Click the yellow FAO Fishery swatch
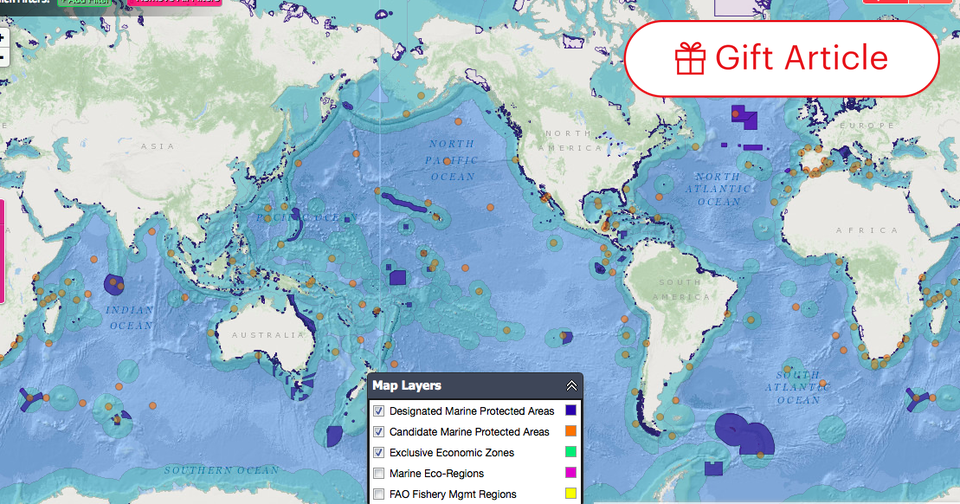 [571, 494]
